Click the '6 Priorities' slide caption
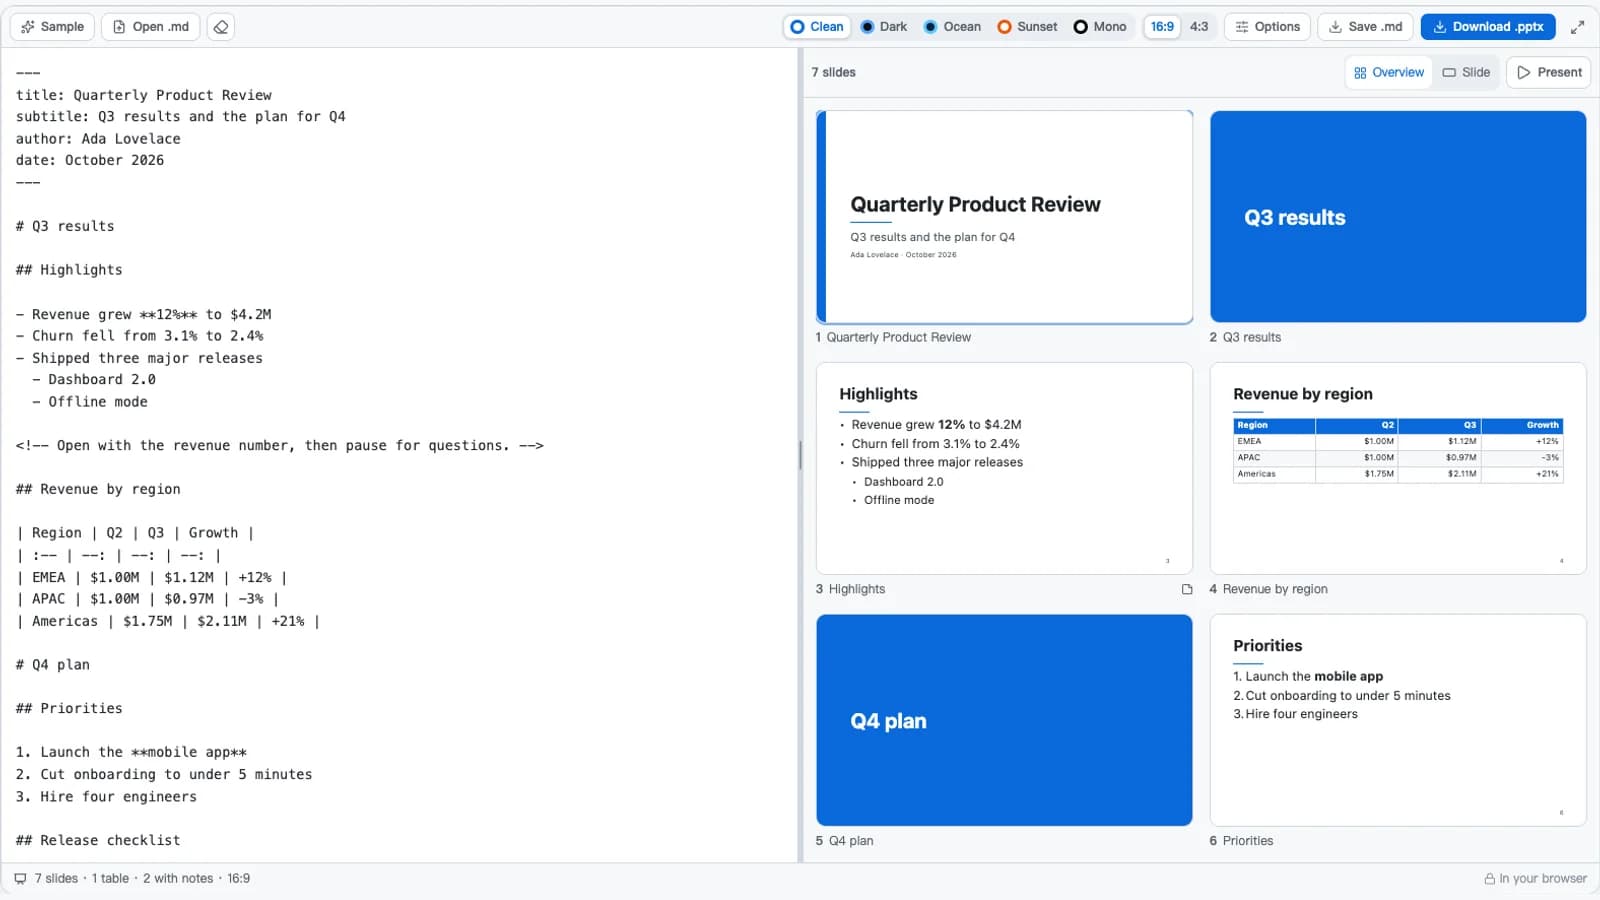 pos(1241,841)
